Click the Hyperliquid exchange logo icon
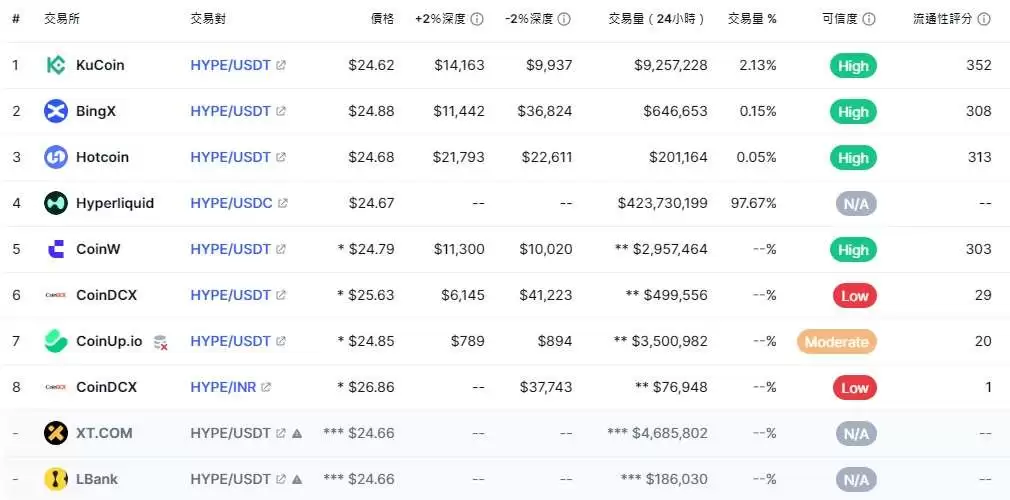Viewport: 1010px width, 500px height. (x=56, y=204)
